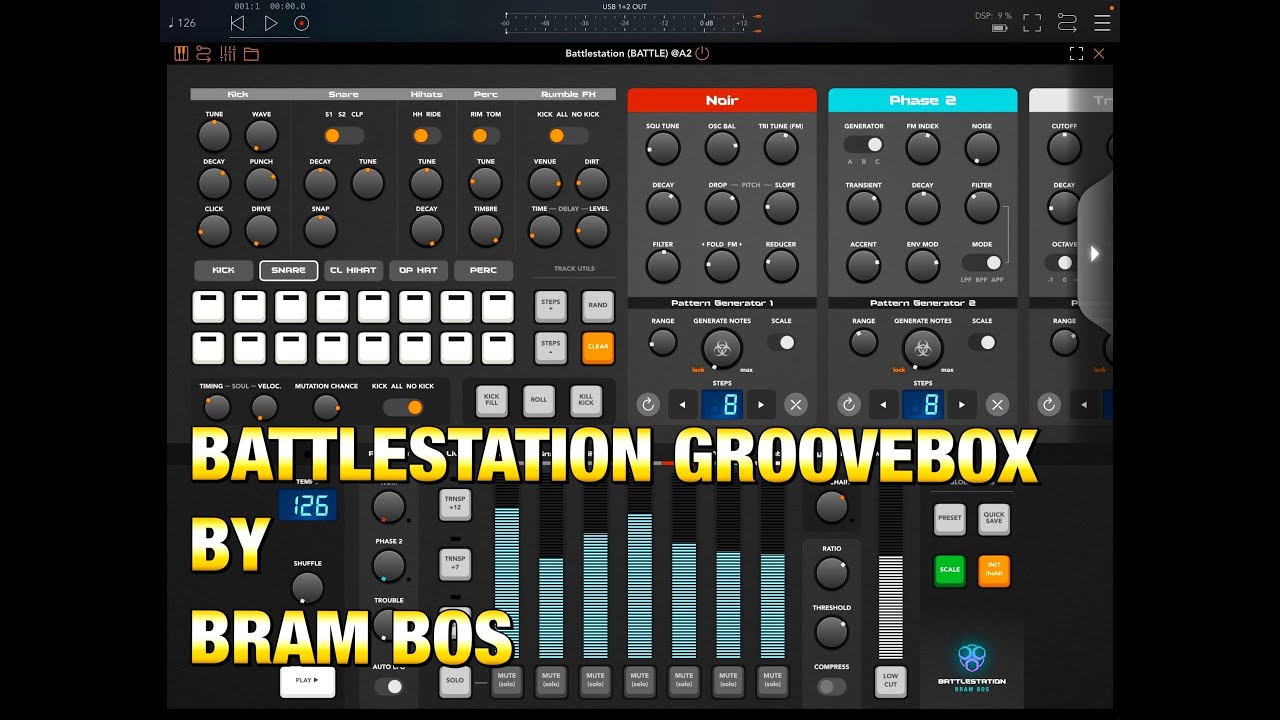Decrease Pattern Generator 2 steps with left arrow
This screenshot has width=1280, height=720.
(882, 404)
